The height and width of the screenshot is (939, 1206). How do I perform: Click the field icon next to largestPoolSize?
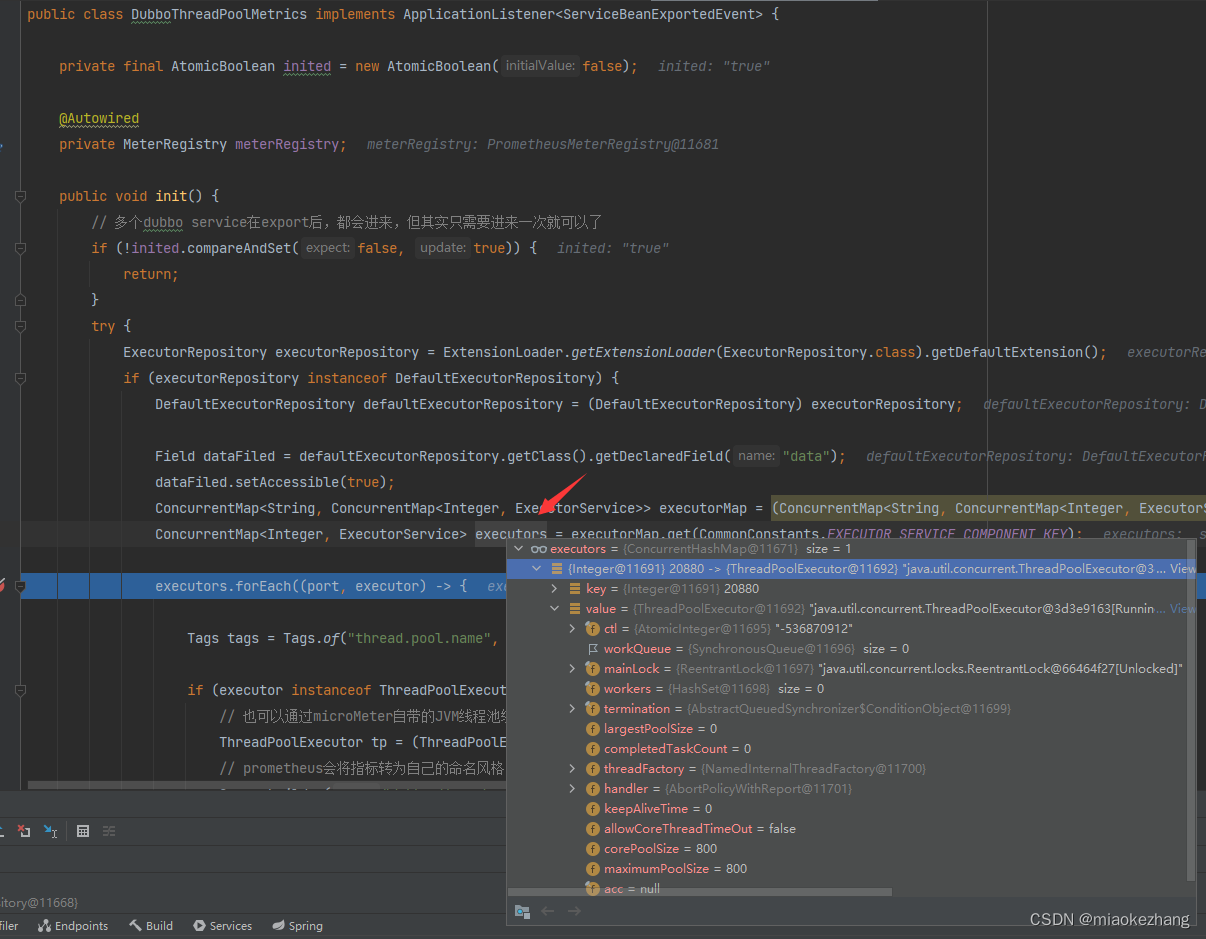[x=593, y=729]
